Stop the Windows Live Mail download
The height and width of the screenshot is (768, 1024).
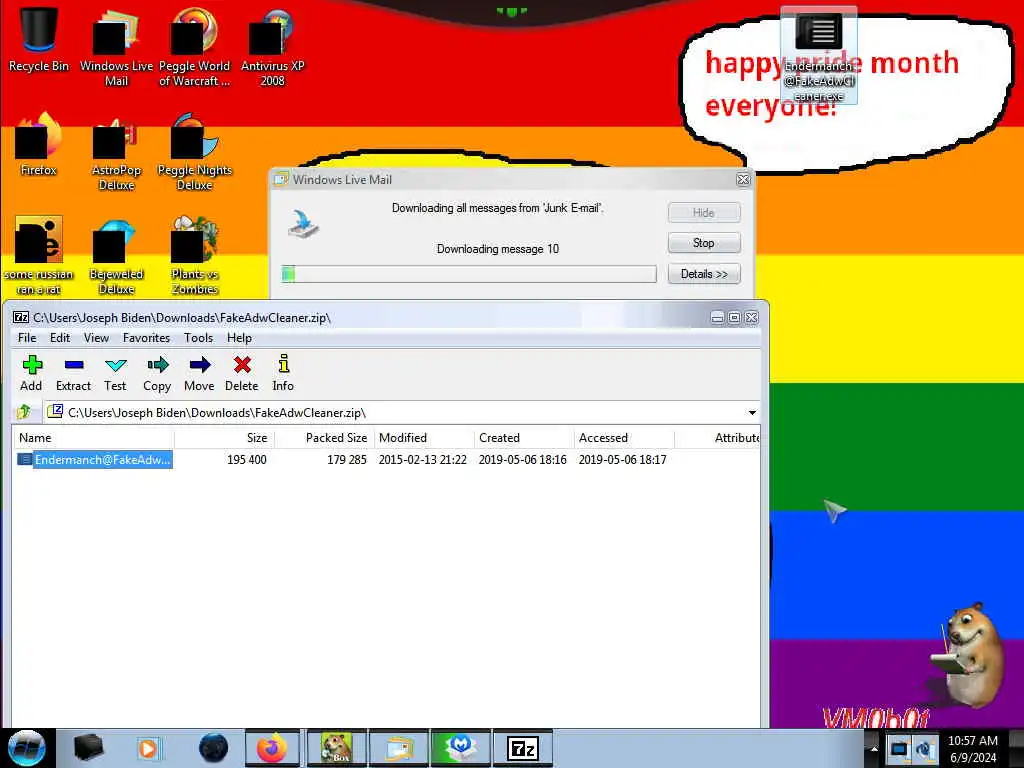pos(704,243)
